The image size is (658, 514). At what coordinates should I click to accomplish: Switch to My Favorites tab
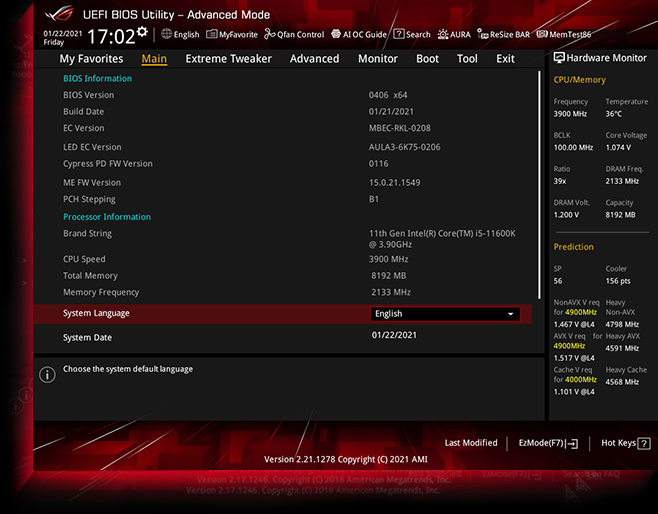coord(91,59)
